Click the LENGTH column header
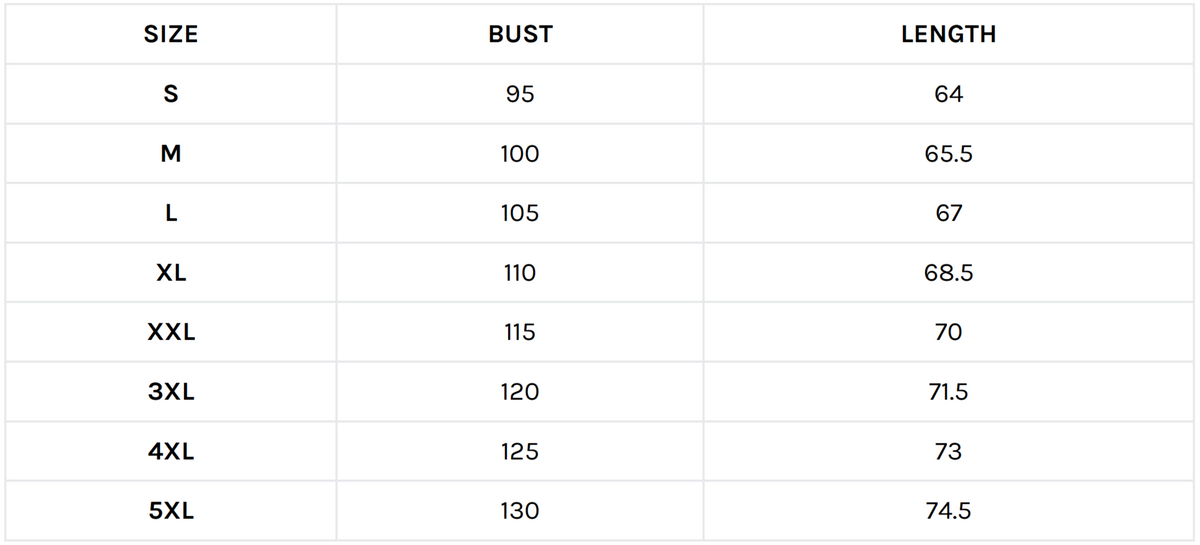 pos(948,35)
